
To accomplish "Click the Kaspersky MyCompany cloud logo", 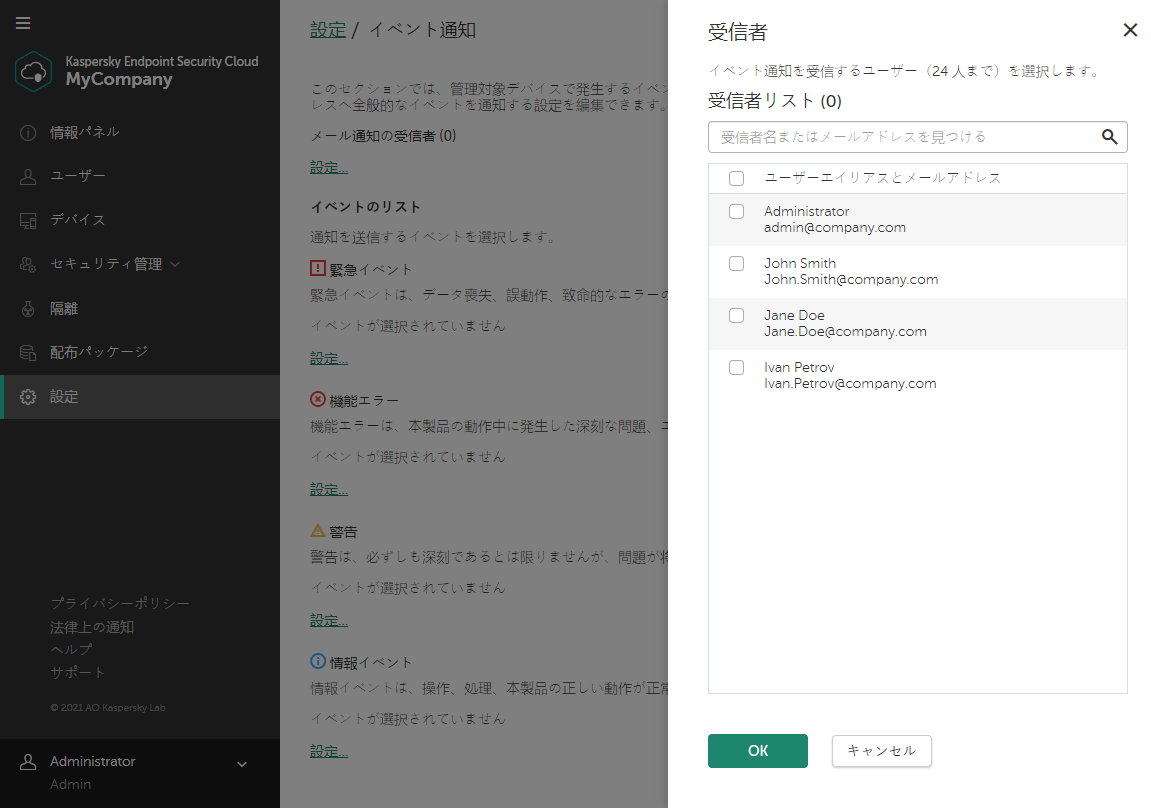I will (x=35, y=72).
